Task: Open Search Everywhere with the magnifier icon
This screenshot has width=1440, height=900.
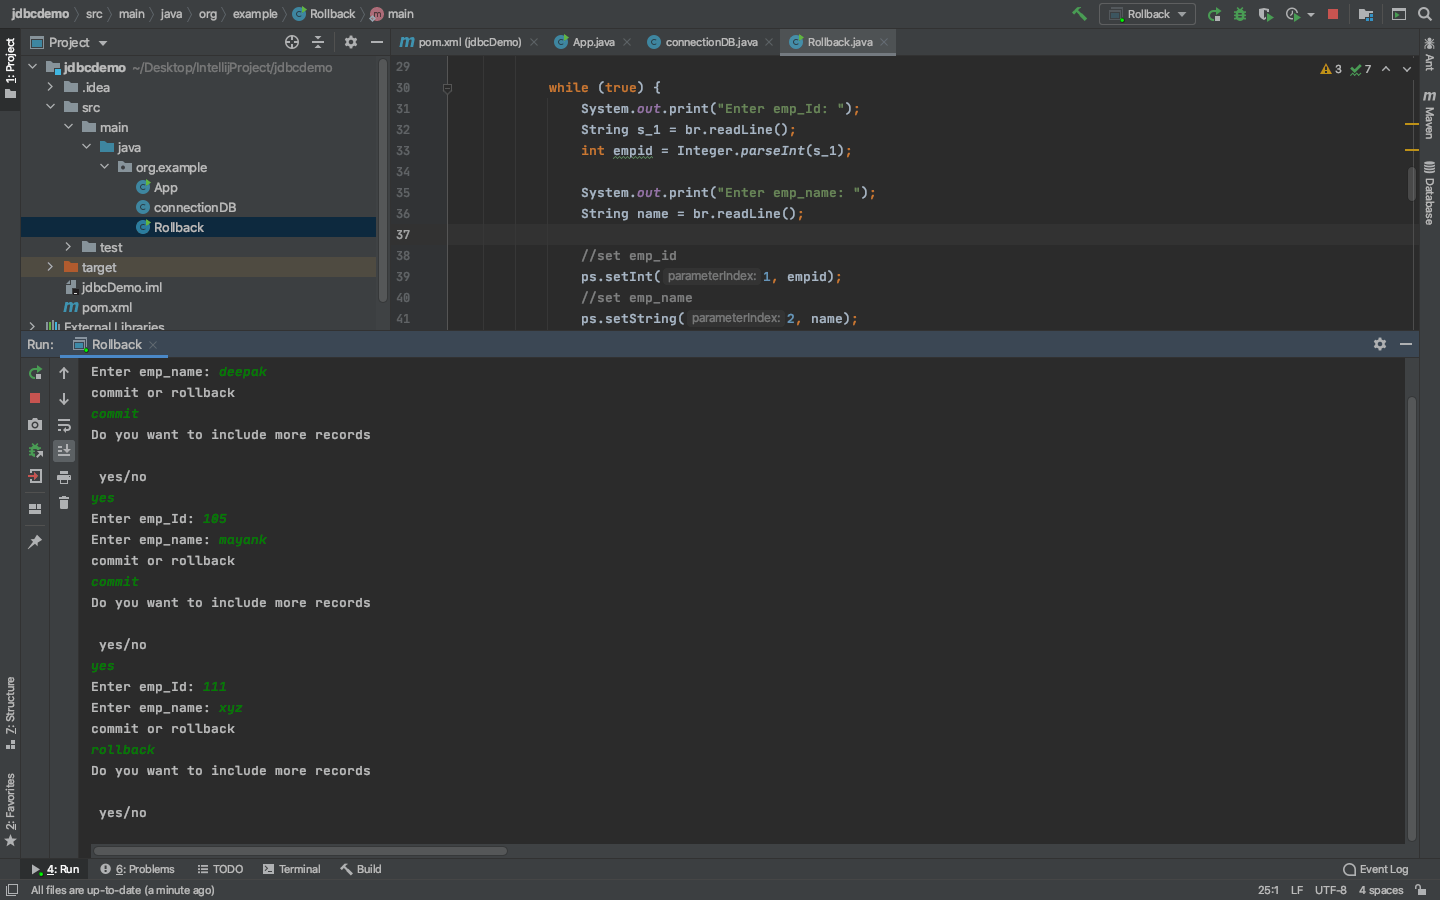Action: [1425, 14]
